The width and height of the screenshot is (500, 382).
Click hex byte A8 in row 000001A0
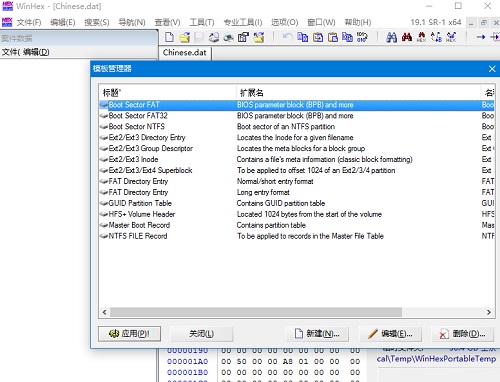(x=288, y=361)
